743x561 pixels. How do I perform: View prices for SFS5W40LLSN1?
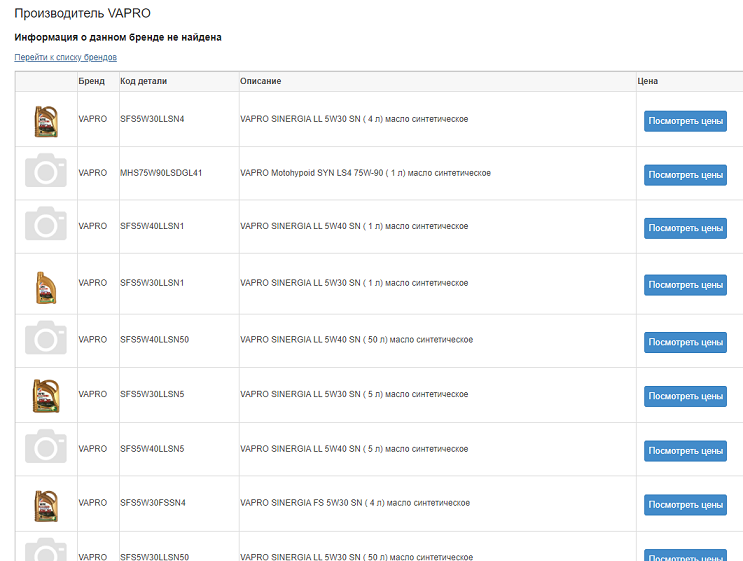click(685, 228)
